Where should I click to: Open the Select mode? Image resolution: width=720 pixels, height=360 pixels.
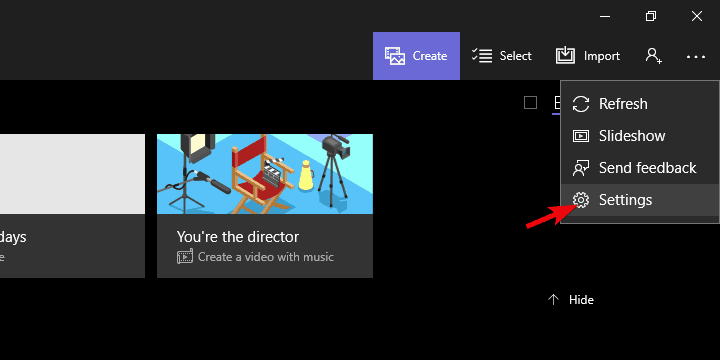coord(501,56)
